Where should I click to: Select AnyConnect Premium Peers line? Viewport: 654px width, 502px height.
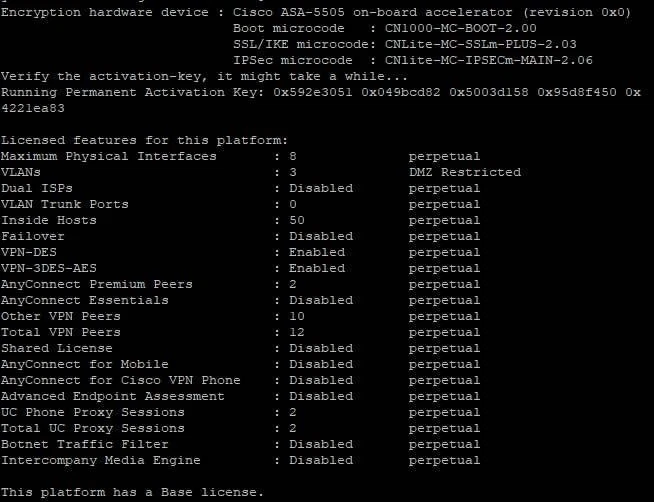point(240,284)
